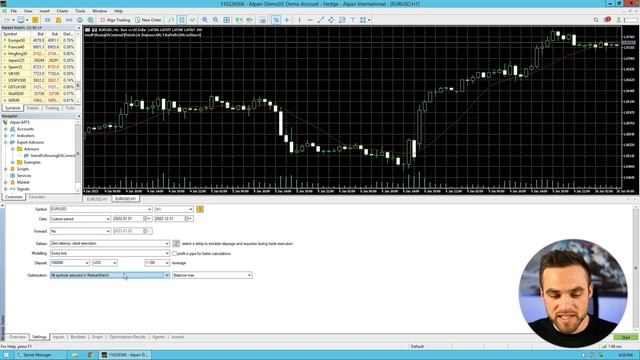640x360 pixels.
Task: Click the green Start button
Action: [x=625, y=338]
